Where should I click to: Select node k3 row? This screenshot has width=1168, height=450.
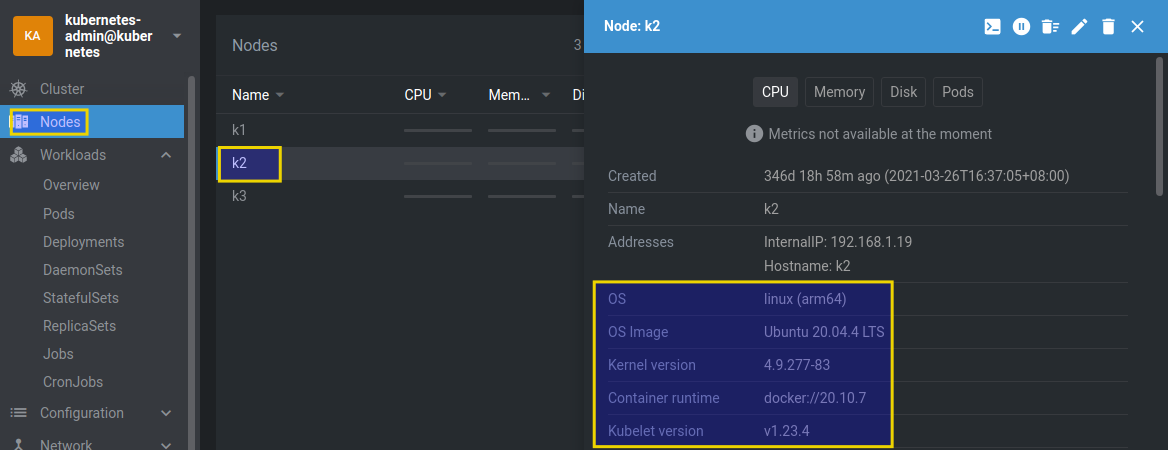pyautogui.click(x=400, y=196)
